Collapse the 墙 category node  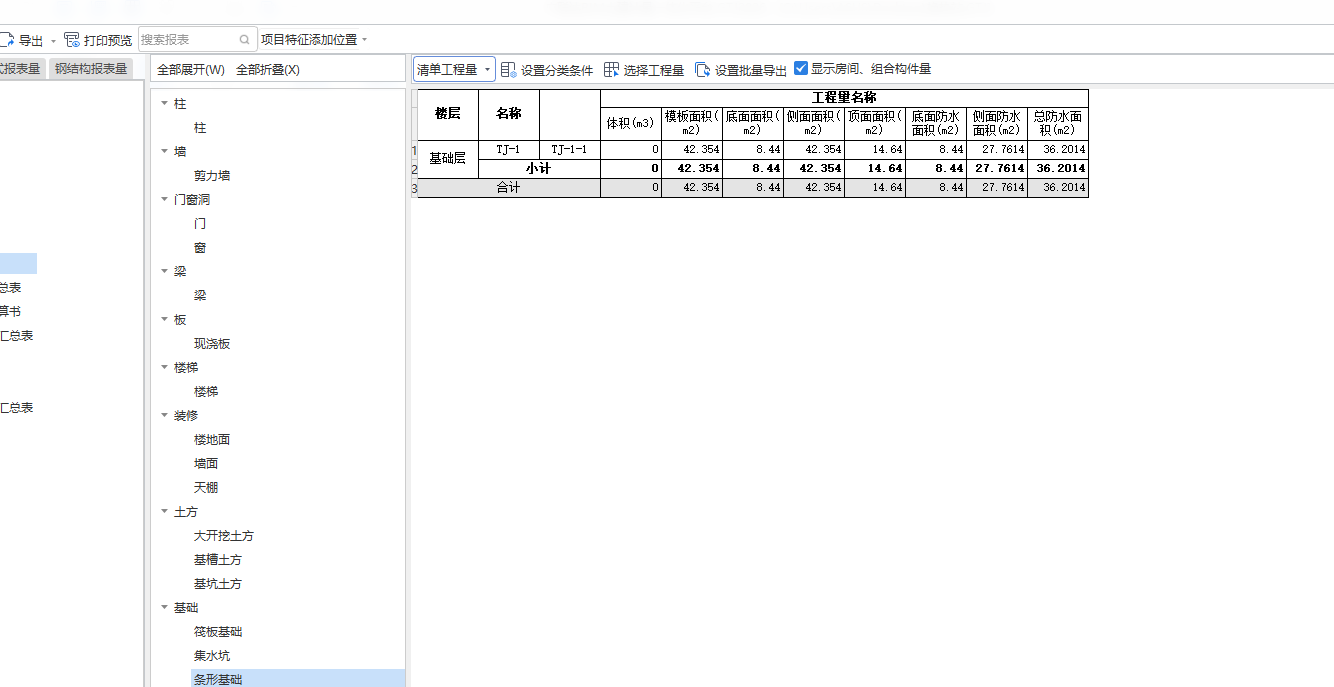tap(165, 152)
